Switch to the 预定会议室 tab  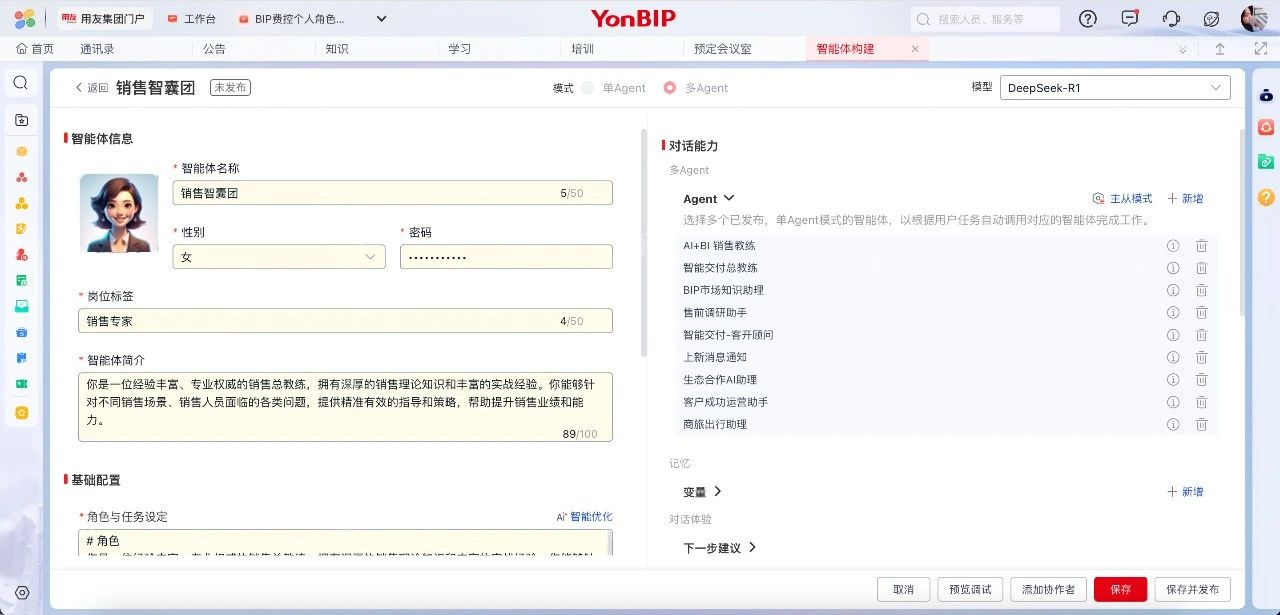coord(723,49)
